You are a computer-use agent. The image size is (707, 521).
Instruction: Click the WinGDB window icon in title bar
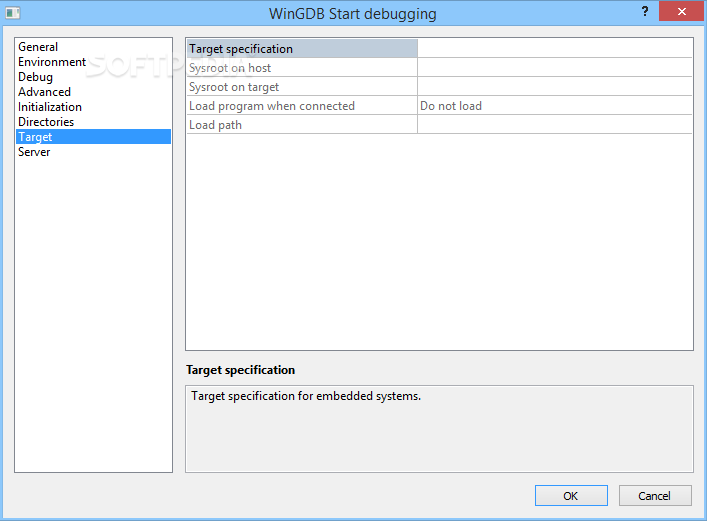point(13,13)
